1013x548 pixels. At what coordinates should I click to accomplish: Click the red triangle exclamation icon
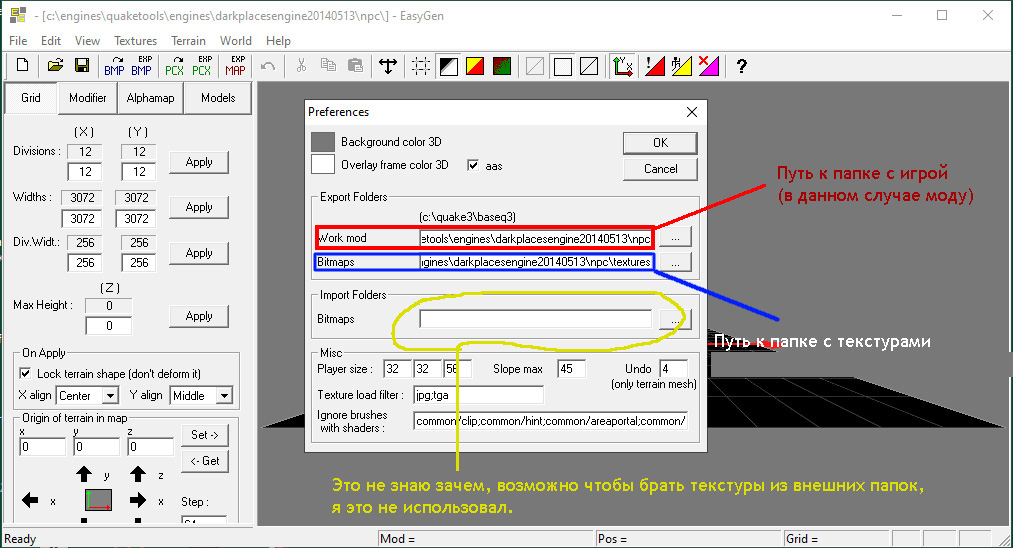tap(655, 66)
